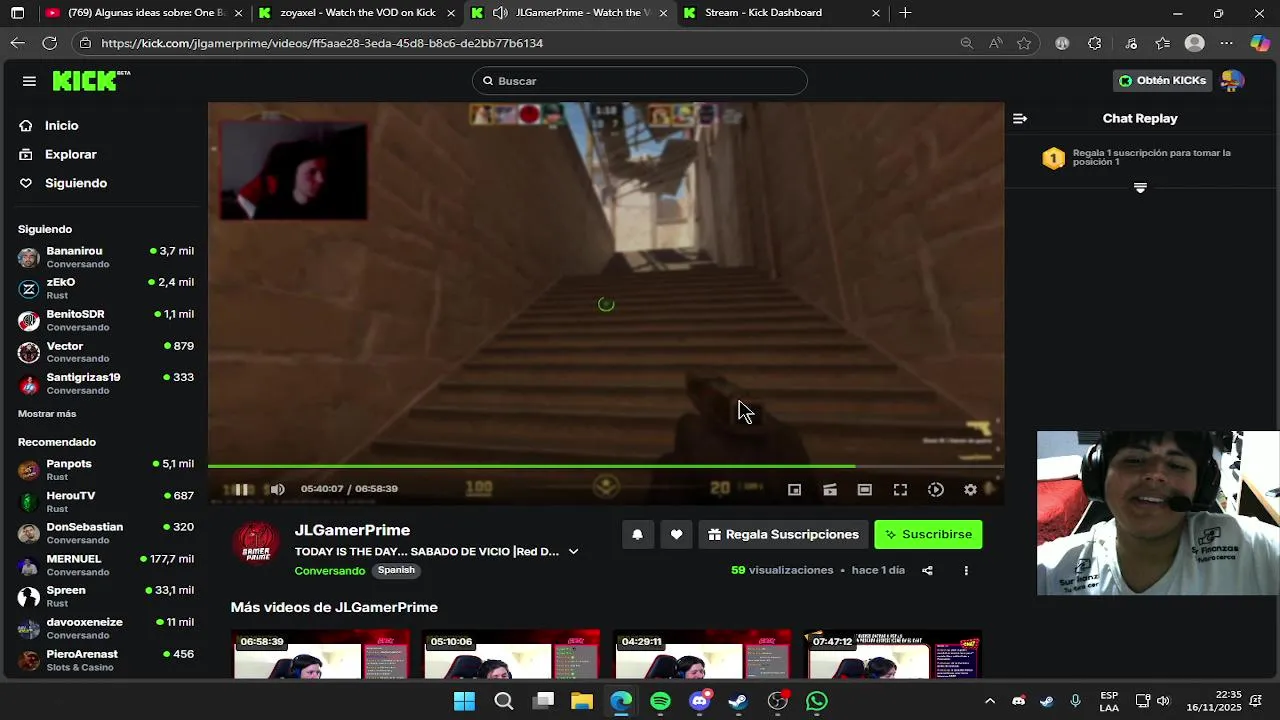Open Spreen recommended channel

[105, 597]
